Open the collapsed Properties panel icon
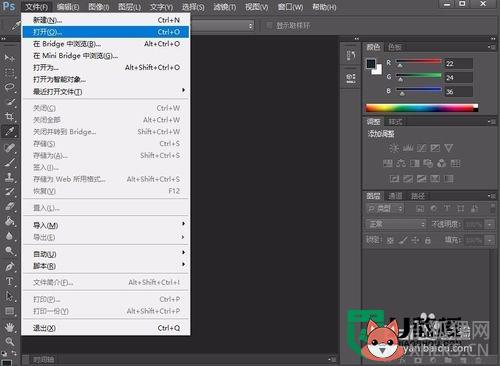 [350, 78]
